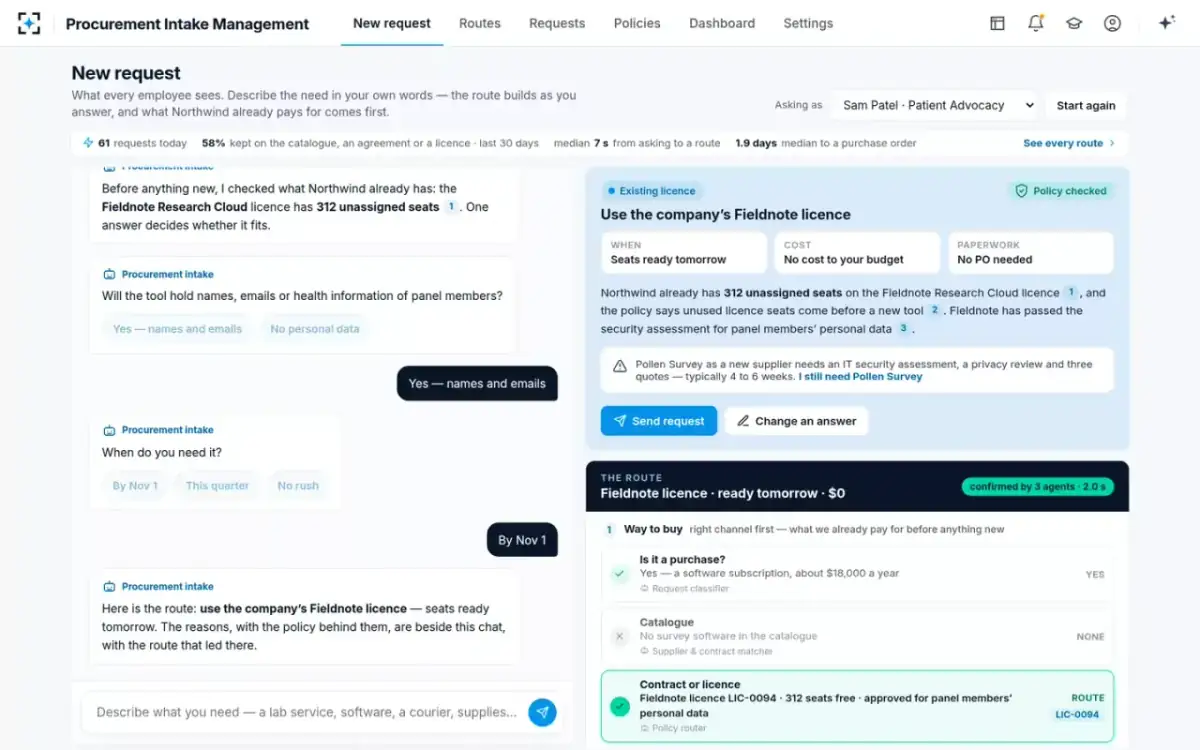
Task: Click the Yes — names and emails sent bubble
Action: 477,383
